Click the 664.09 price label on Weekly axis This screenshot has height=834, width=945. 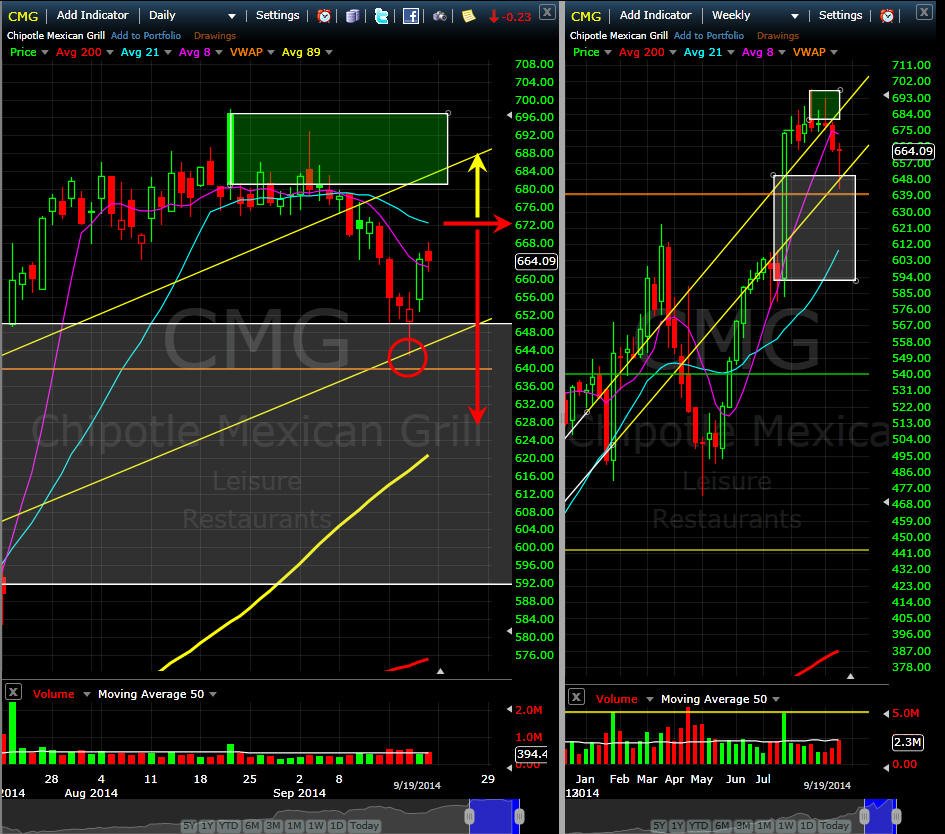[913, 151]
